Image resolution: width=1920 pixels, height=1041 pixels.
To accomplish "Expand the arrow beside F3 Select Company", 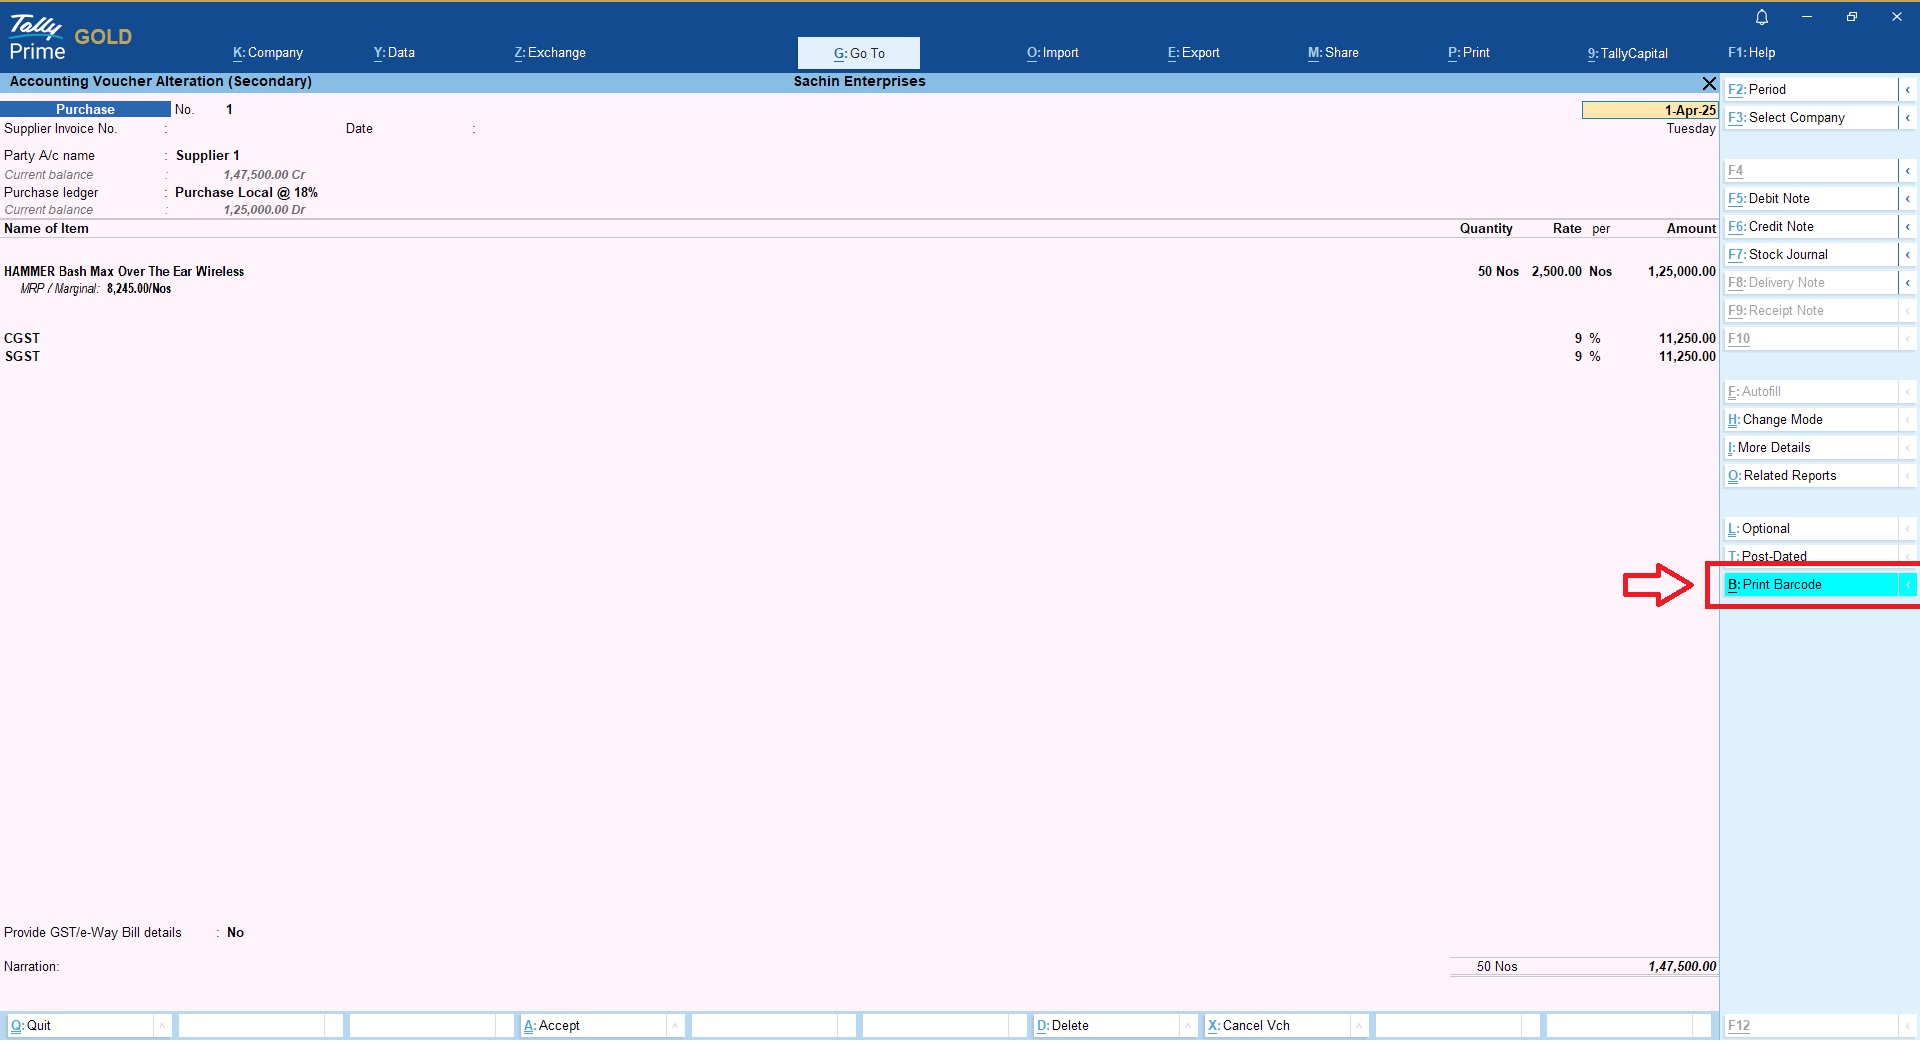I will pyautogui.click(x=1907, y=118).
